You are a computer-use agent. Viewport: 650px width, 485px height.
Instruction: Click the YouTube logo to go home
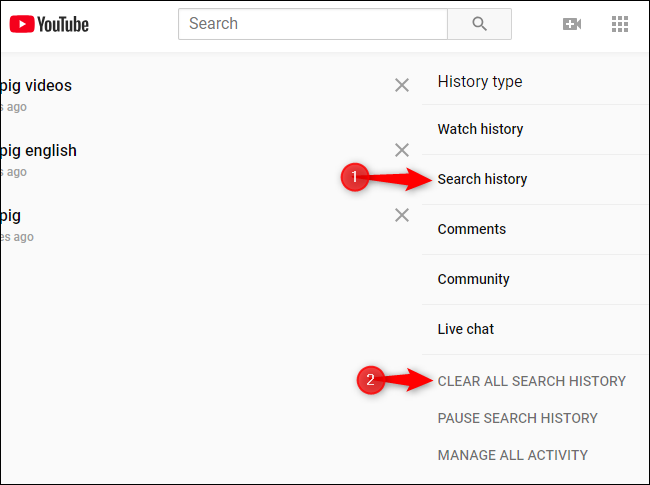(49, 24)
